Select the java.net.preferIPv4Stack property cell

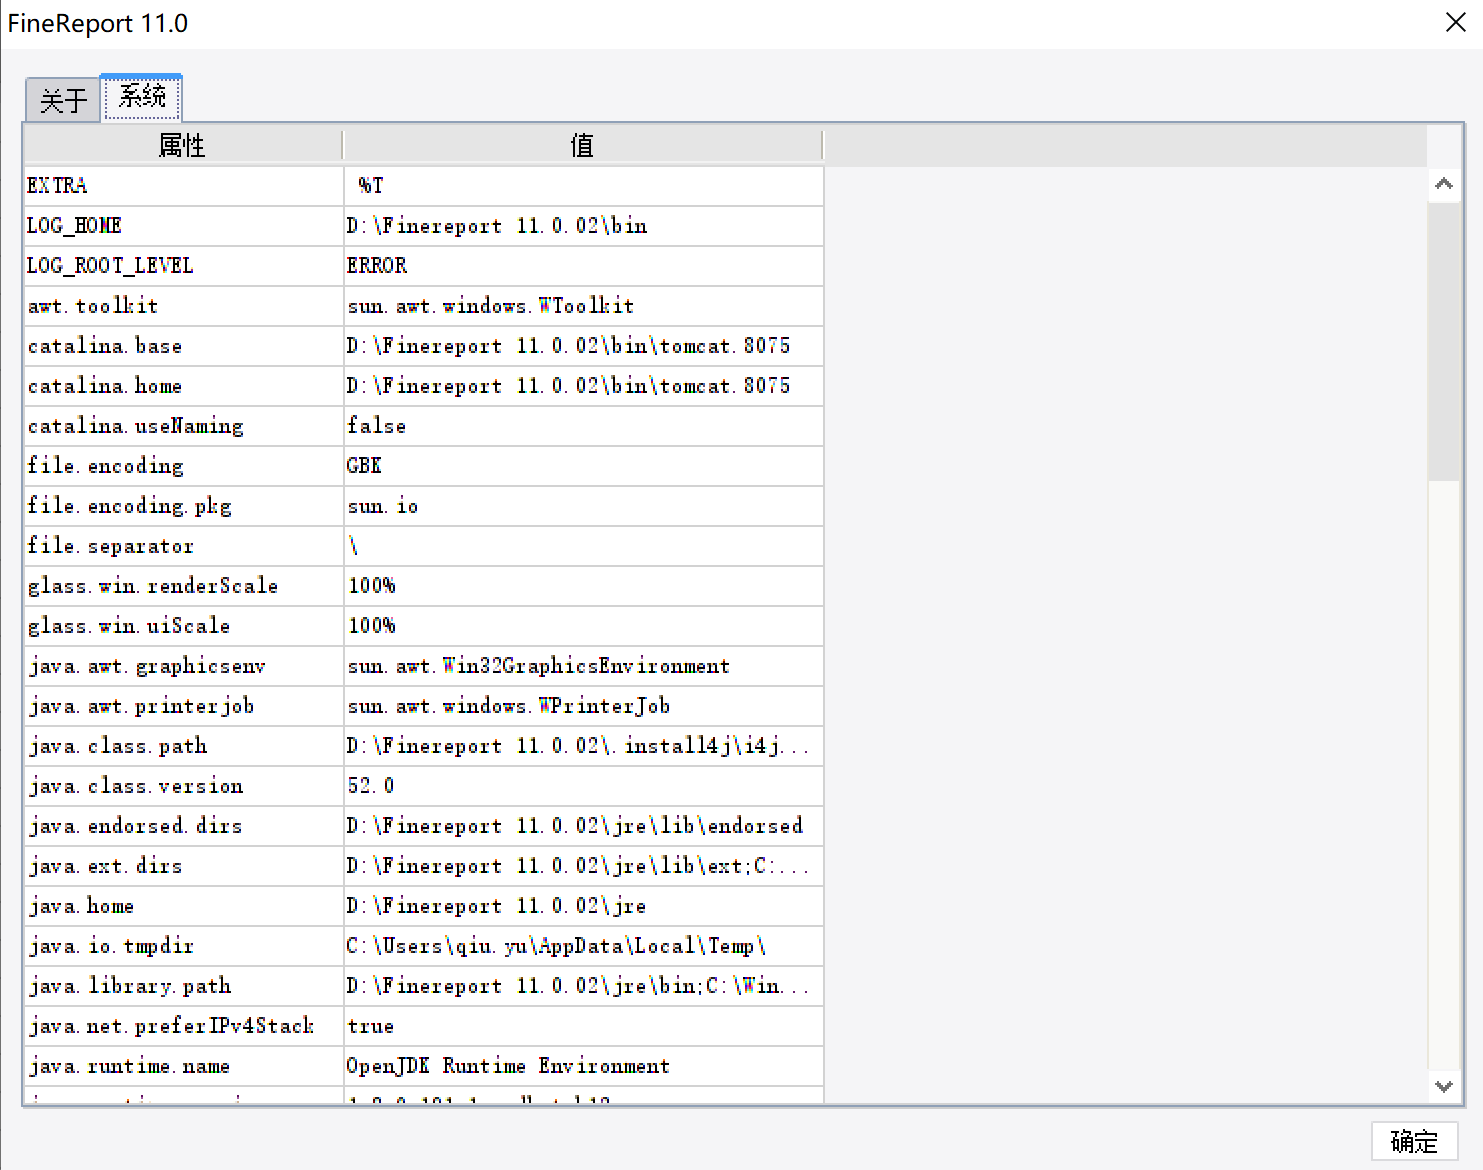tap(184, 1026)
